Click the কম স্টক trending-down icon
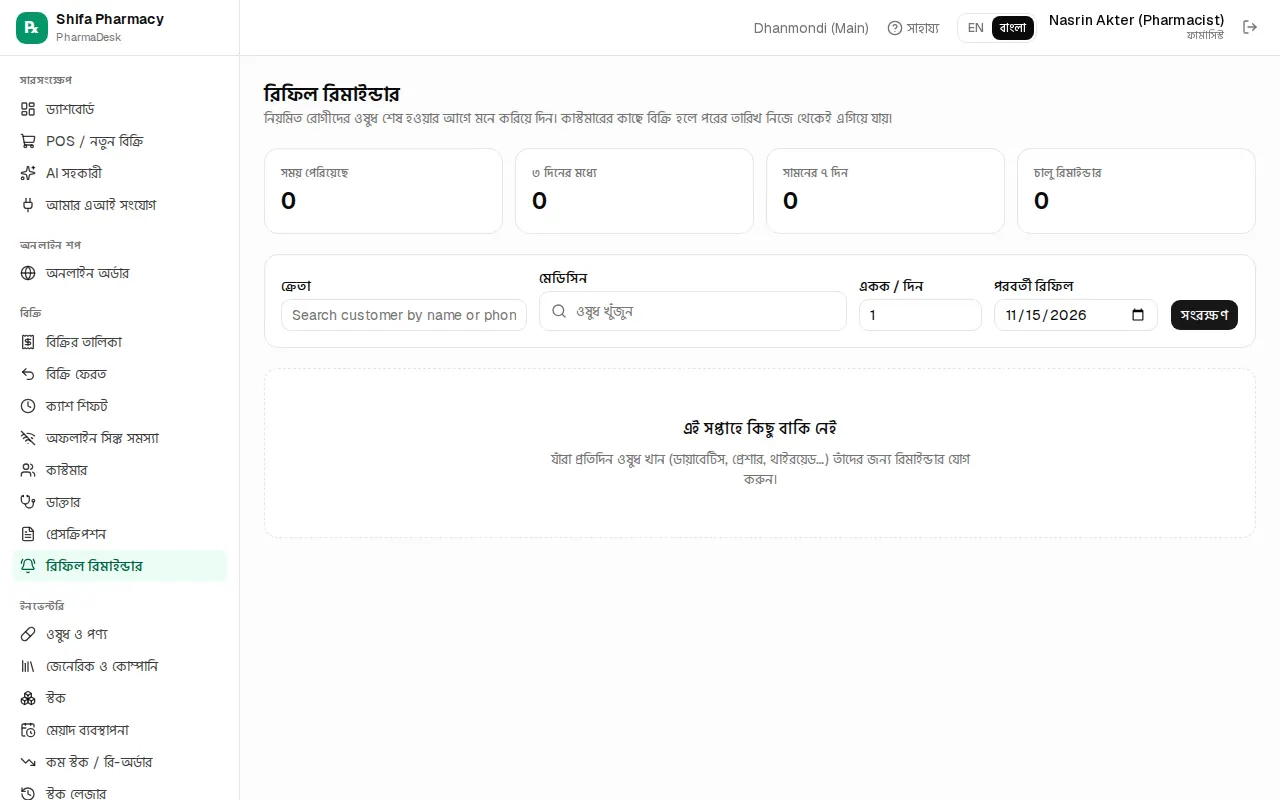1280x800 pixels. point(28,762)
